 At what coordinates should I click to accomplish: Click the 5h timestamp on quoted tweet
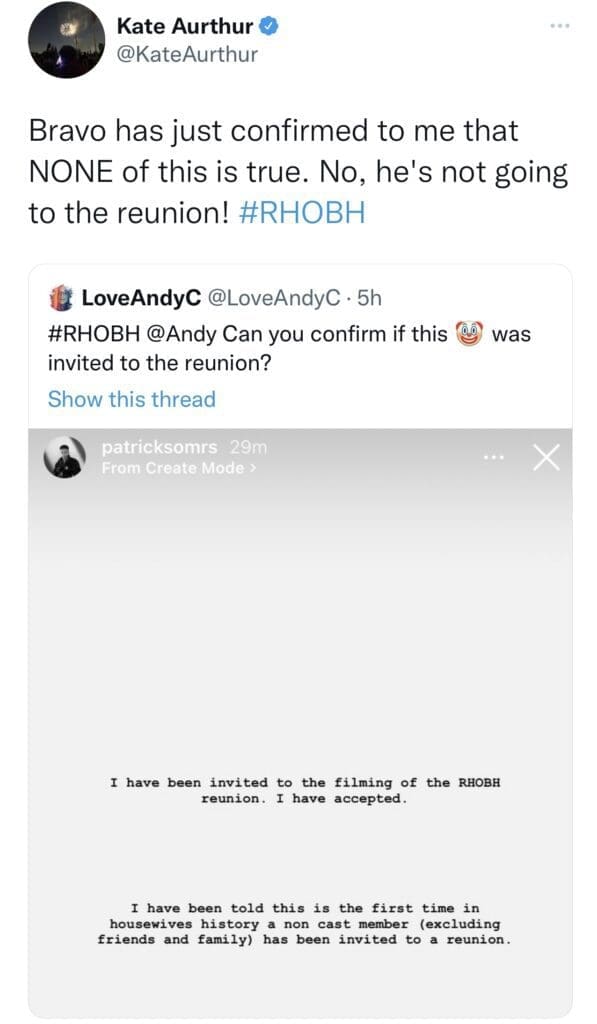tap(369, 298)
